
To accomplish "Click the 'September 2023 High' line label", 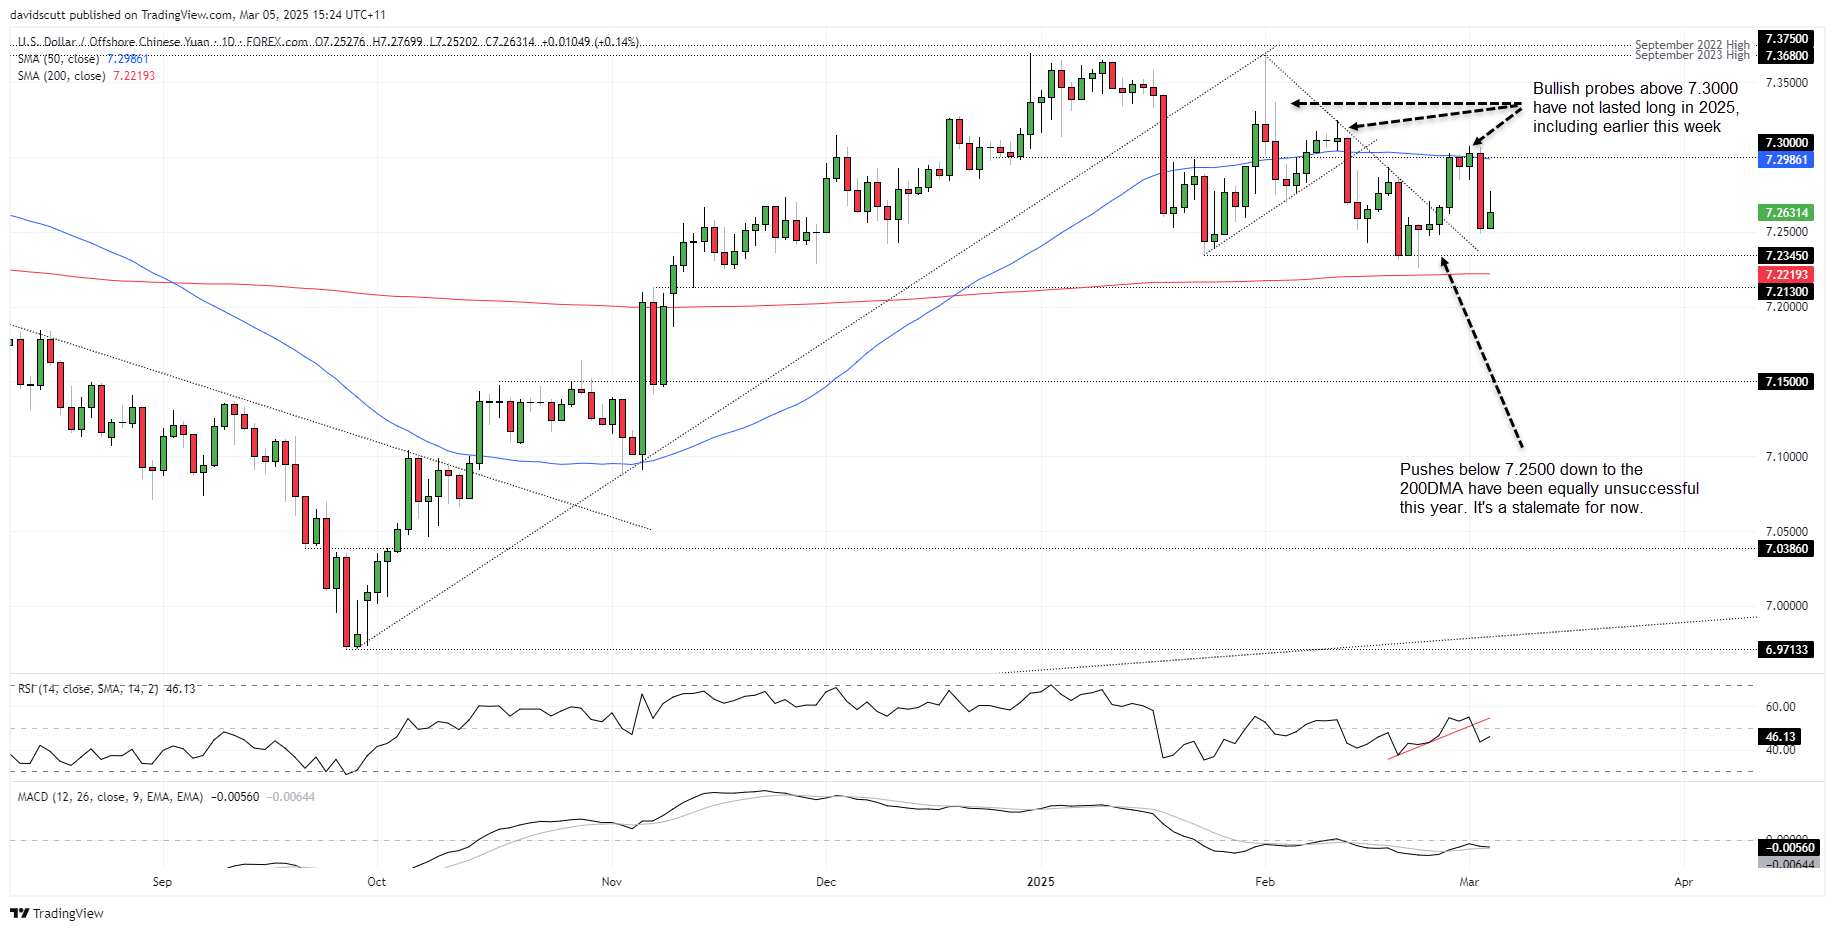I will point(1692,55).
